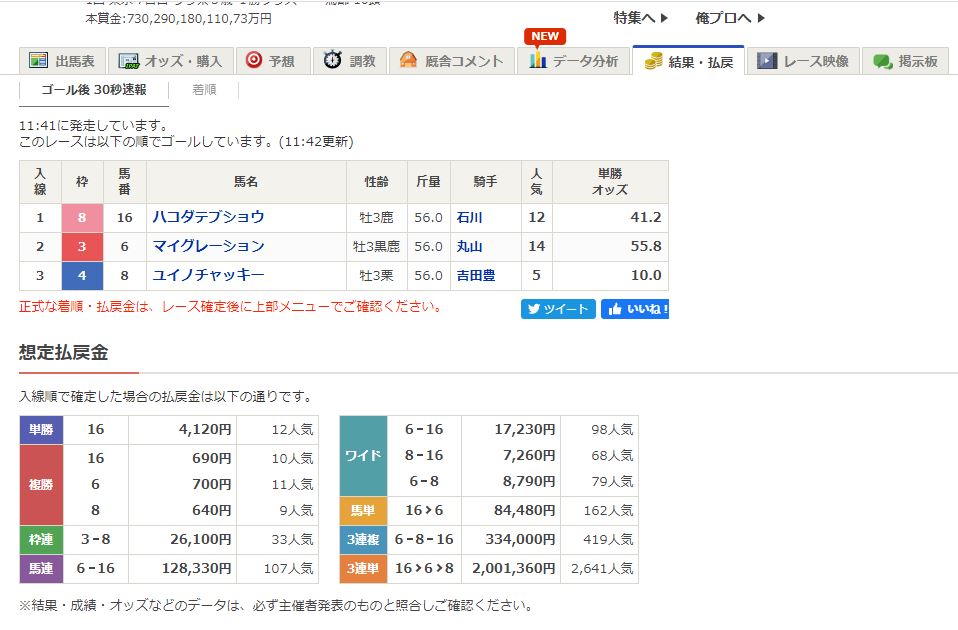Open the オッズ・購入 tab

tap(170, 61)
